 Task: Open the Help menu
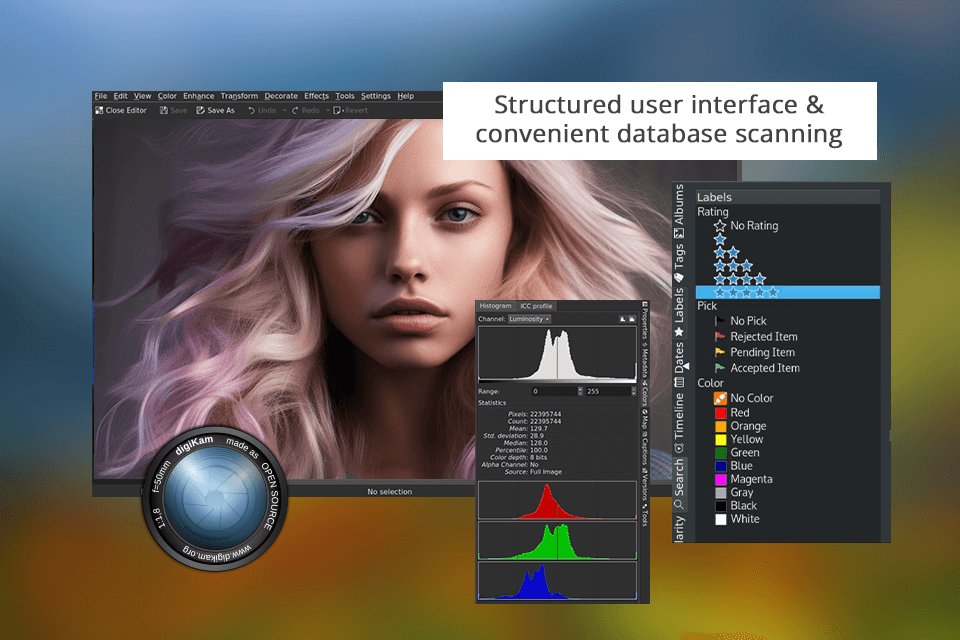[x=405, y=96]
